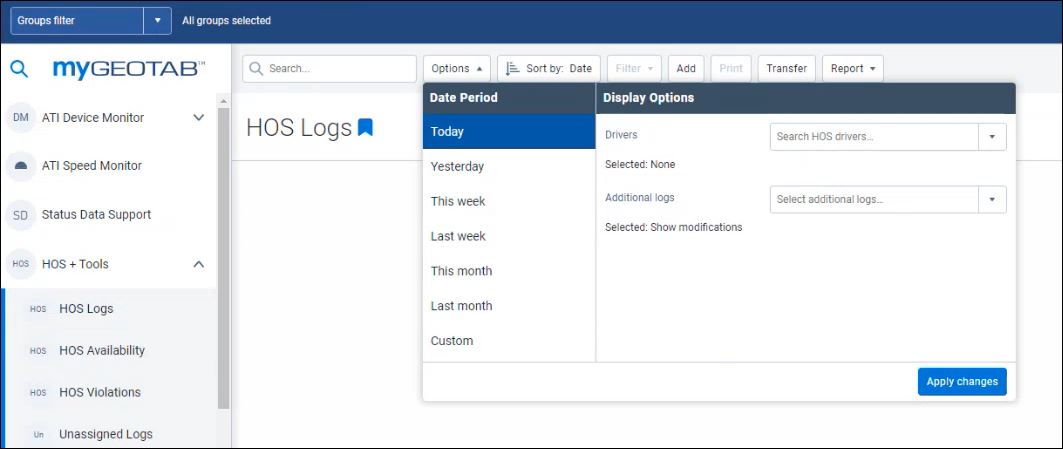Click the Un icon for Unassigned Logs
The height and width of the screenshot is (449, 1063).
[x=38, y=435]
